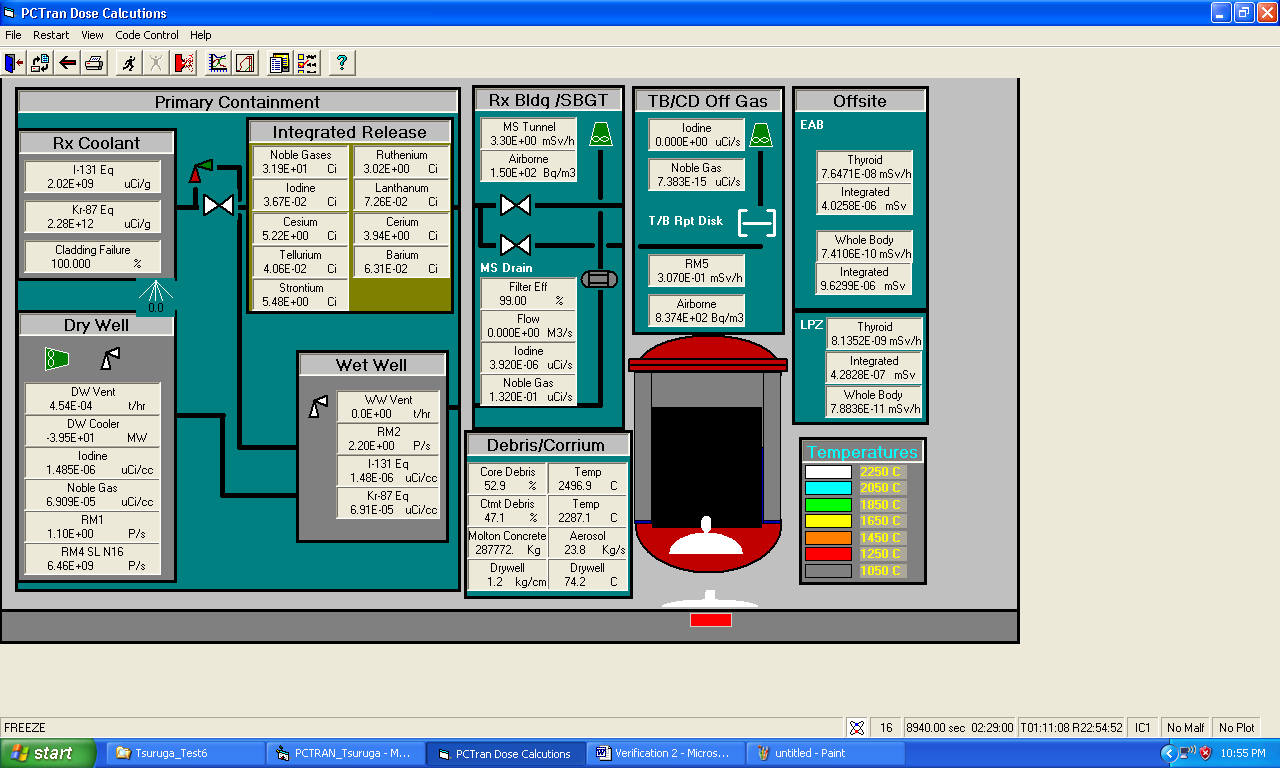Click the Cladding Failure 100.000 % value

(92, 257)
